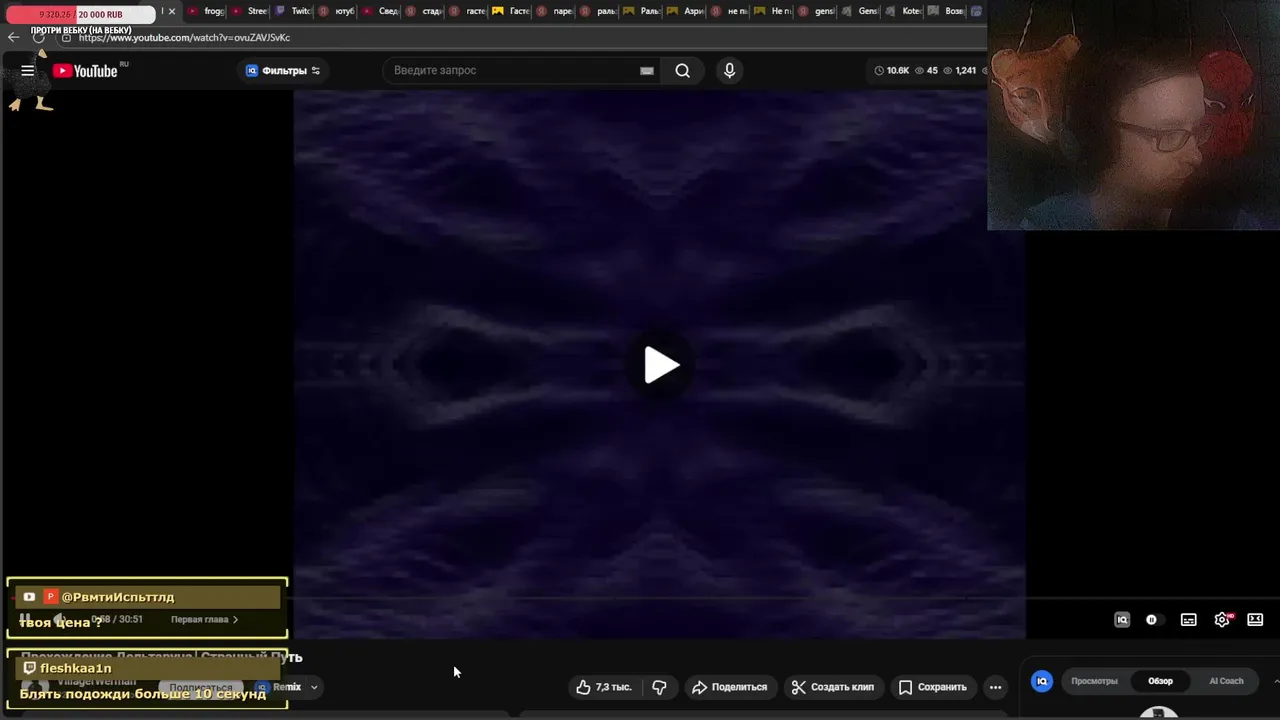This screenshot has width=1280, height=720.
Task: Play the video with the center play button
Action: [660, 365]
